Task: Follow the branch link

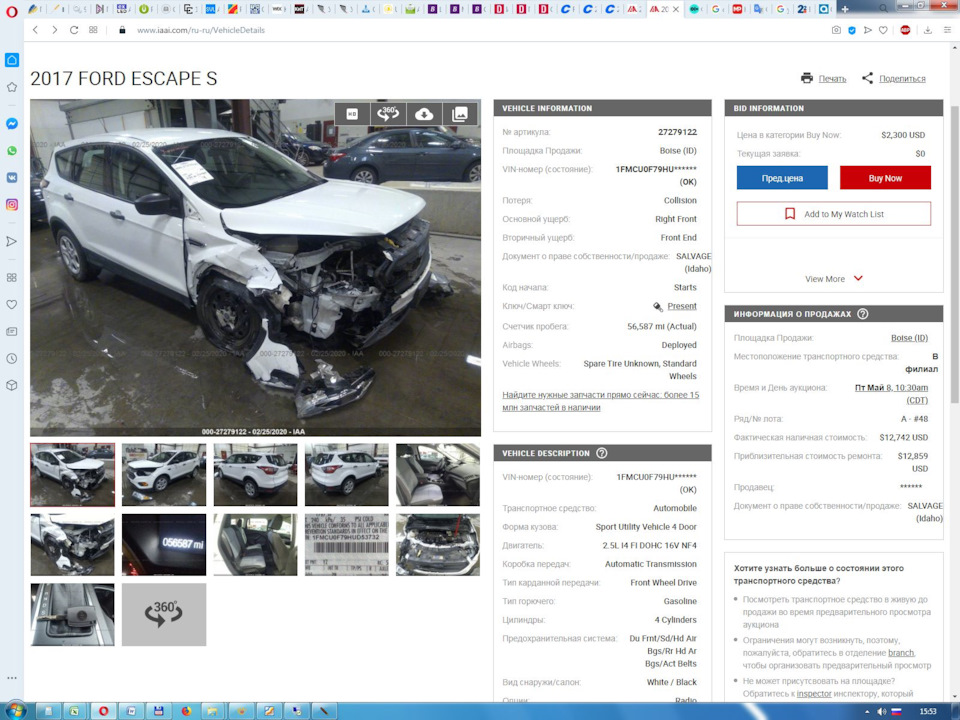Action: tap(901, 653)
